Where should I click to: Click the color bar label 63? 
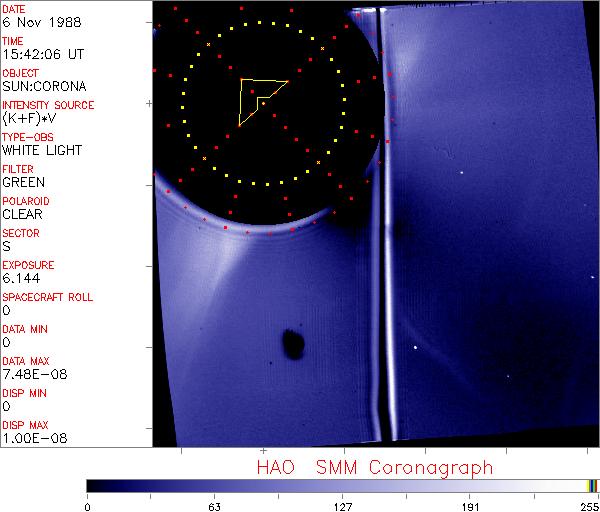click(x=214, y=505)
